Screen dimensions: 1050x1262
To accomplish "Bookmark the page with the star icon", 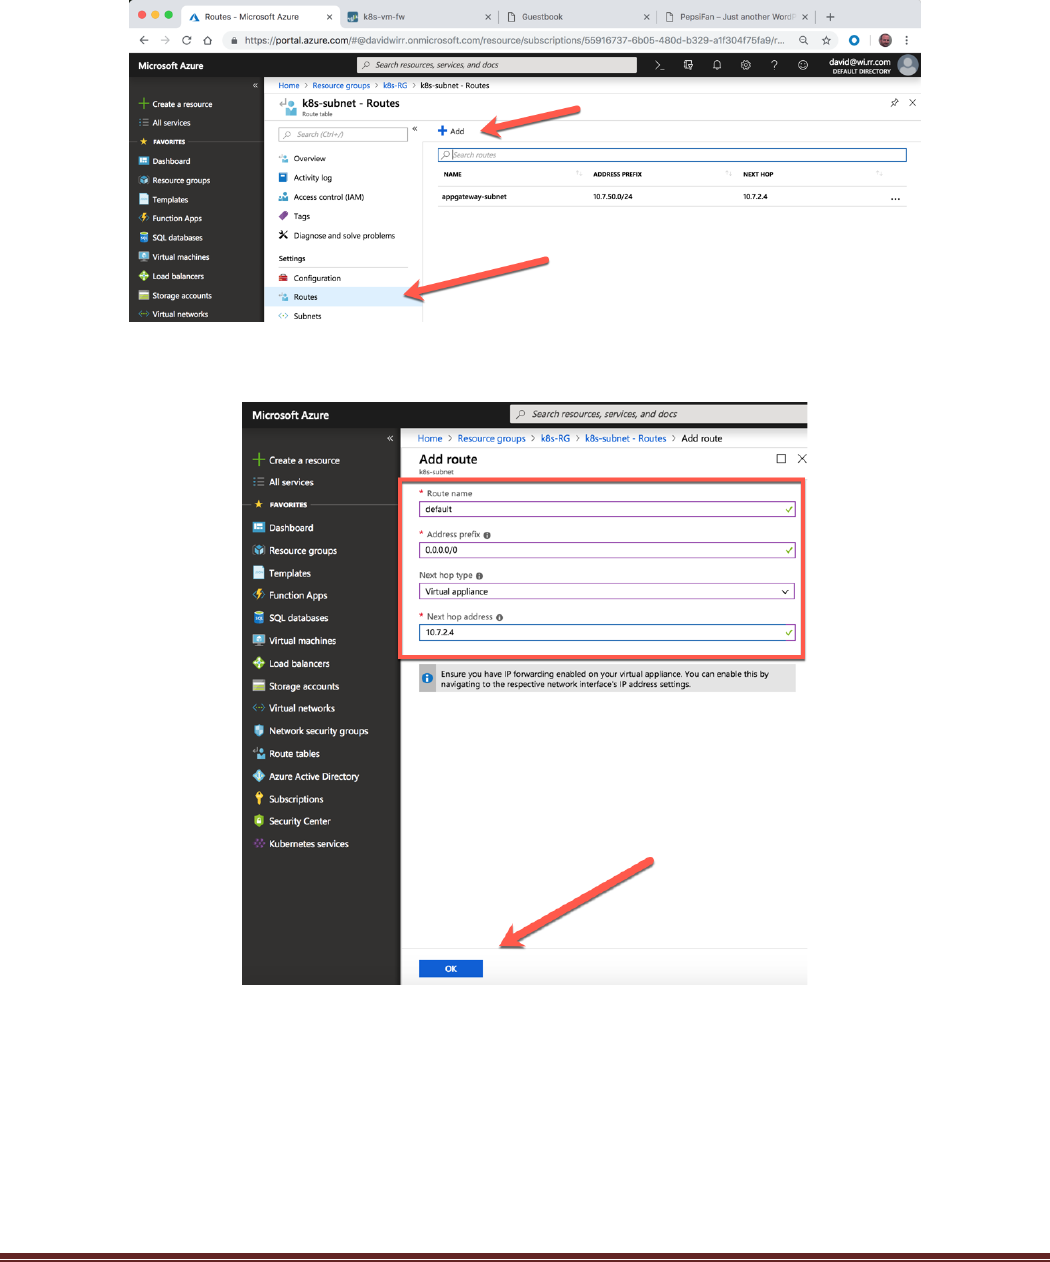I will tap(826, 41).
